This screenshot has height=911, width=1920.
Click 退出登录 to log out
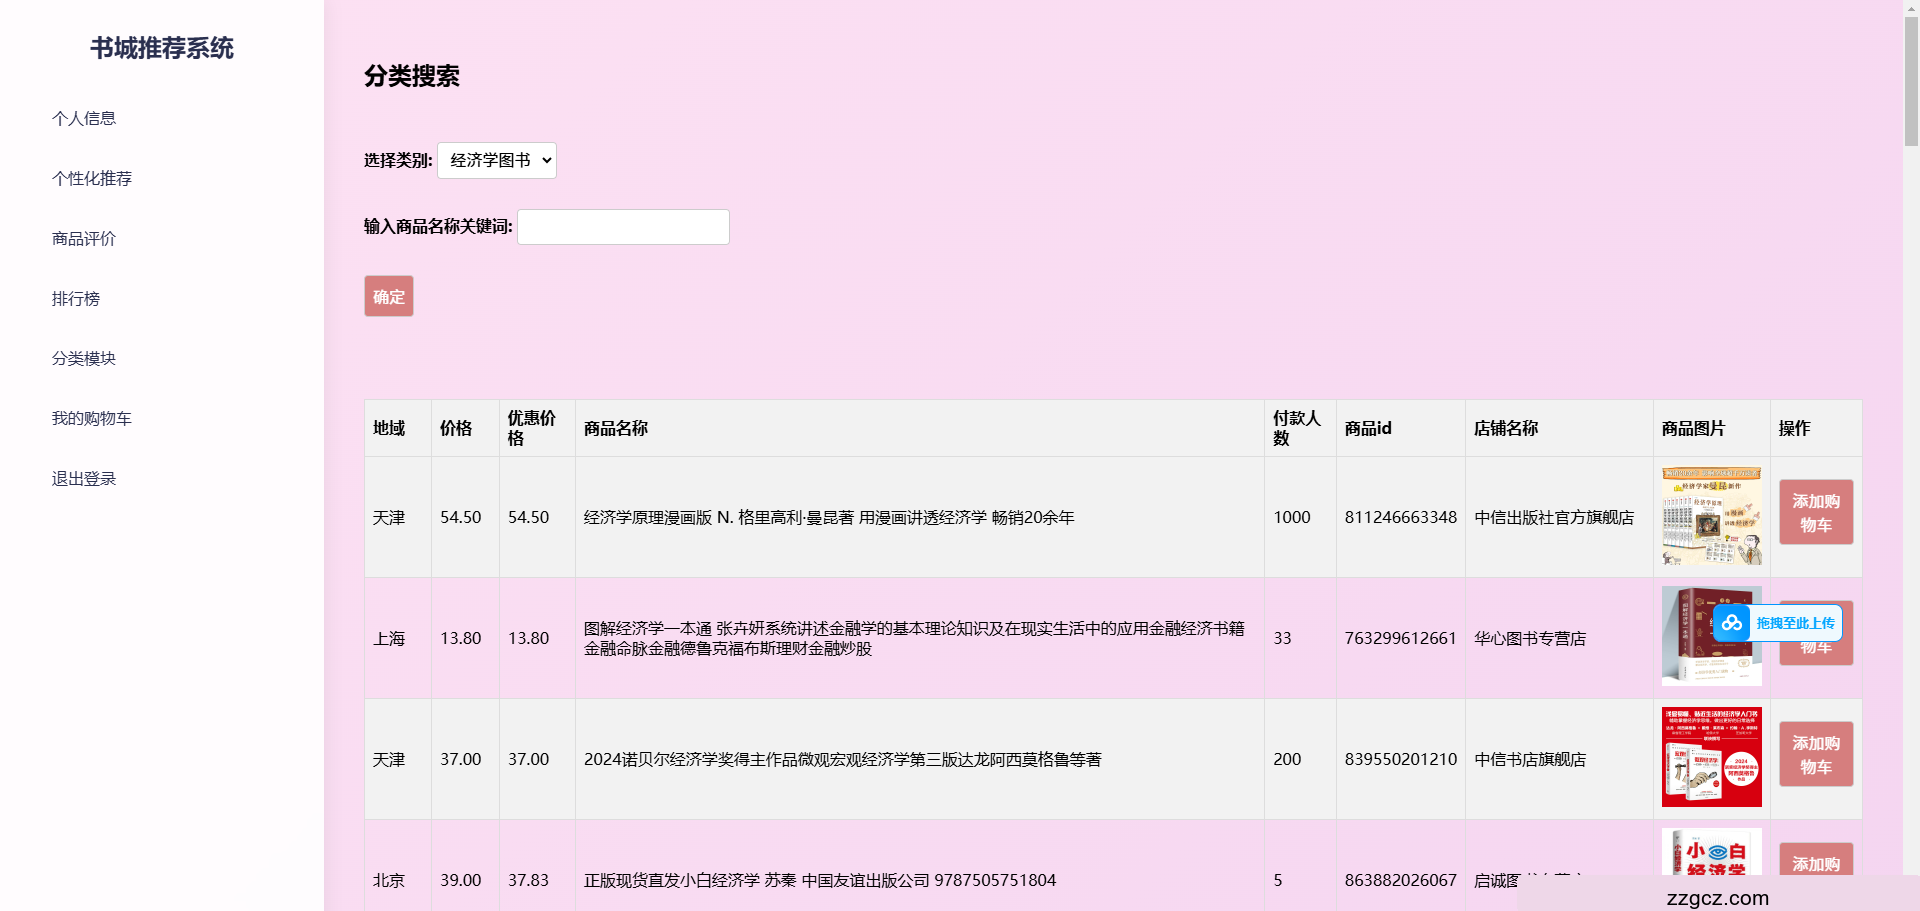[x=83, y=478]
